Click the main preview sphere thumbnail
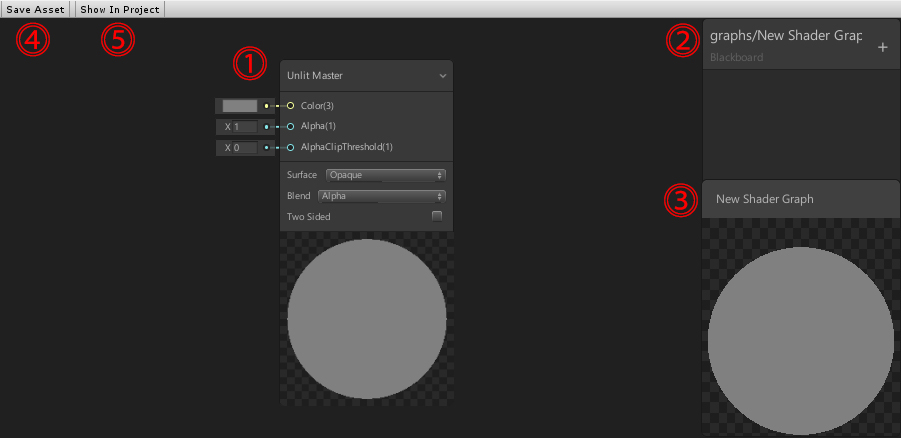901x438 pixels. pyautogui.click(x=800, y=340)
